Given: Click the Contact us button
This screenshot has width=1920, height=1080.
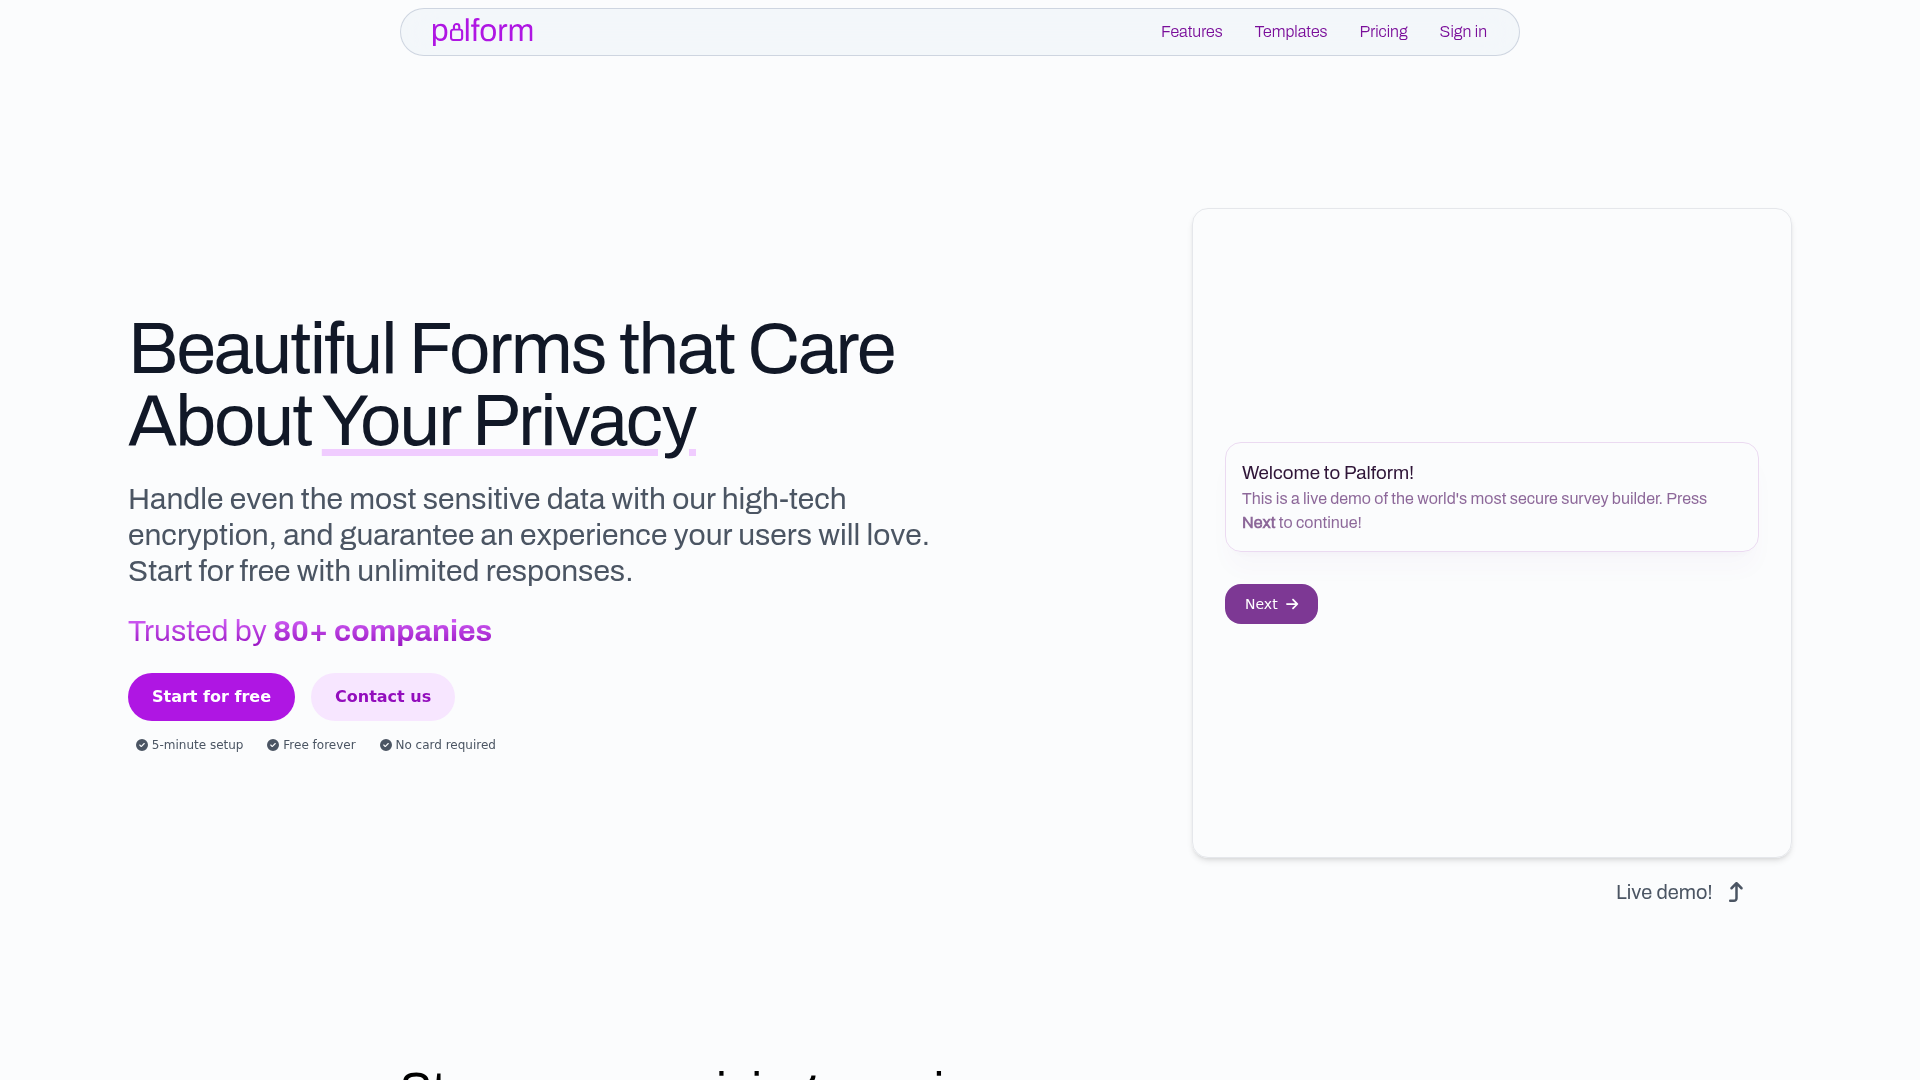Looking at the screenshot, I should point(382,696).
